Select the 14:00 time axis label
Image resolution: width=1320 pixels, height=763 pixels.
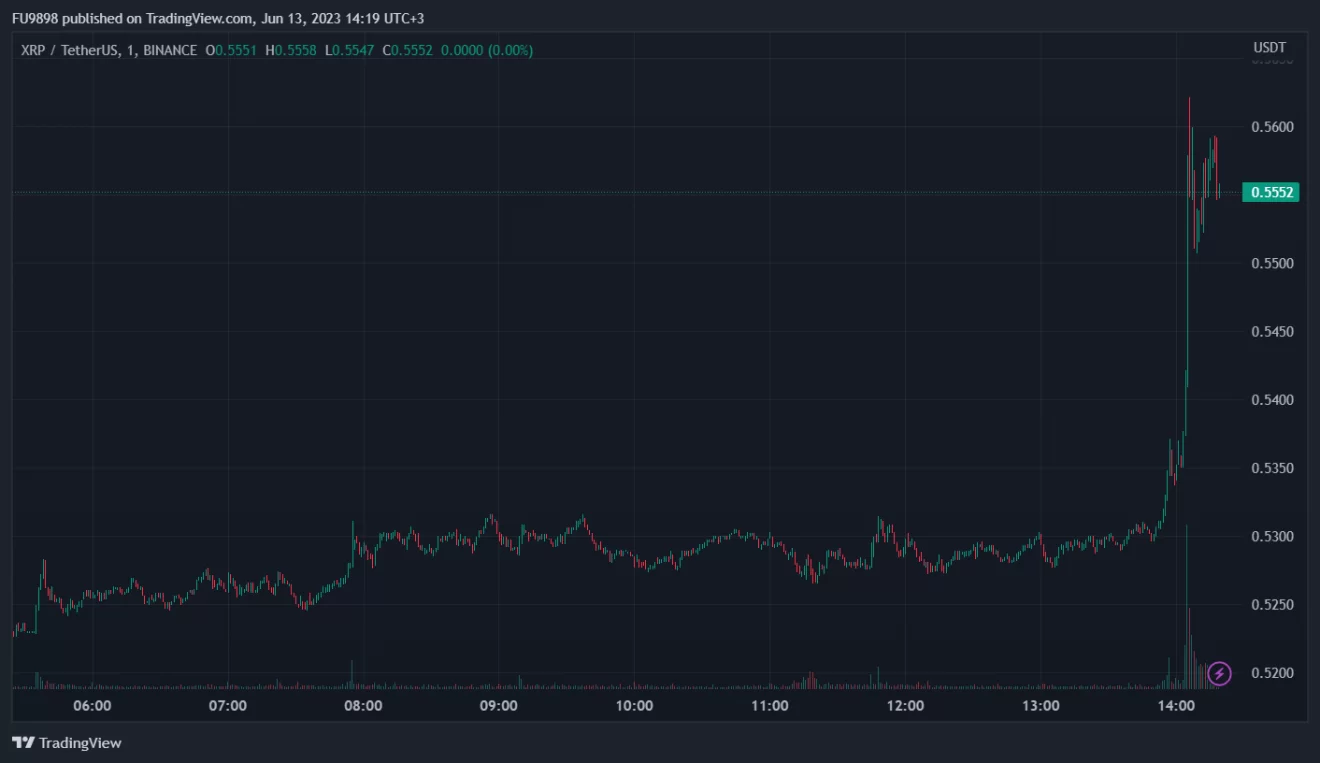tap(1176, 706)
